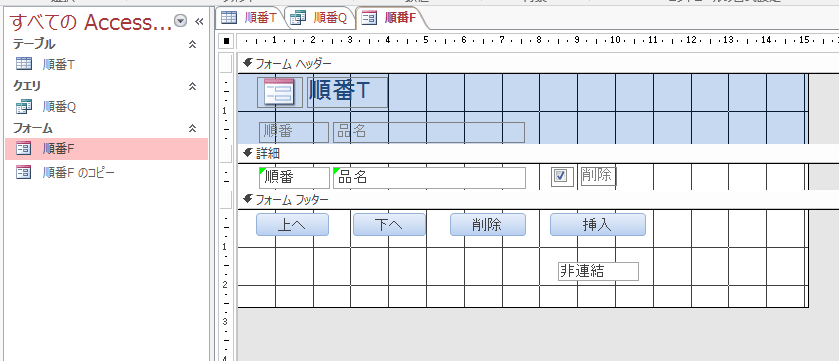Click the 下へ button
Screen dimensions: 839x361
389,225
